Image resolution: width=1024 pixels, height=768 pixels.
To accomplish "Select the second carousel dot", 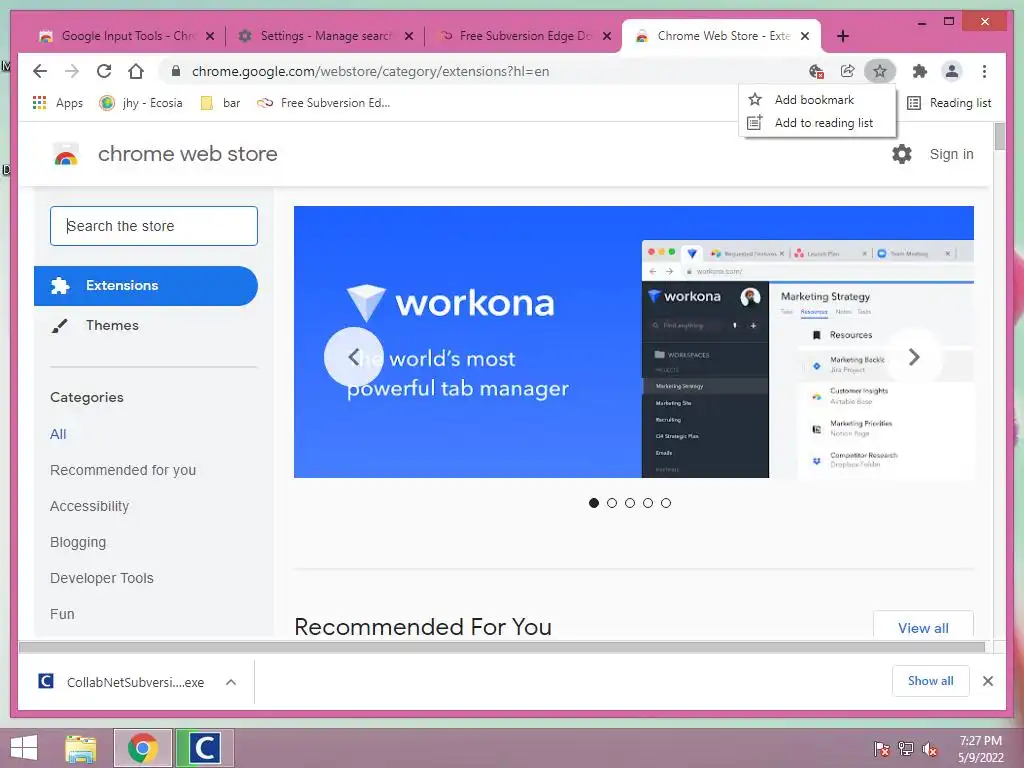I will tap(612, 503).
